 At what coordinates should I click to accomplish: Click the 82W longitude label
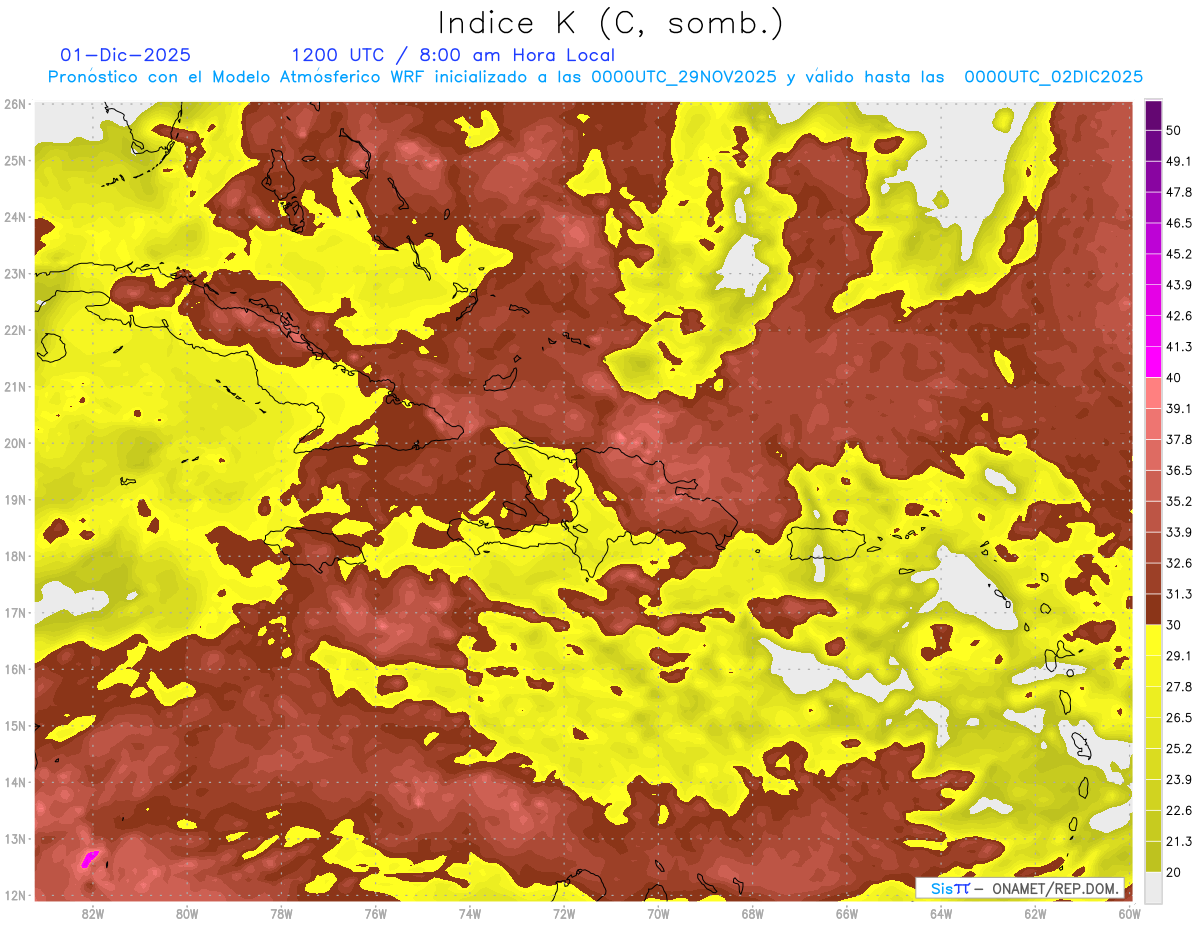tap(92, 913)
